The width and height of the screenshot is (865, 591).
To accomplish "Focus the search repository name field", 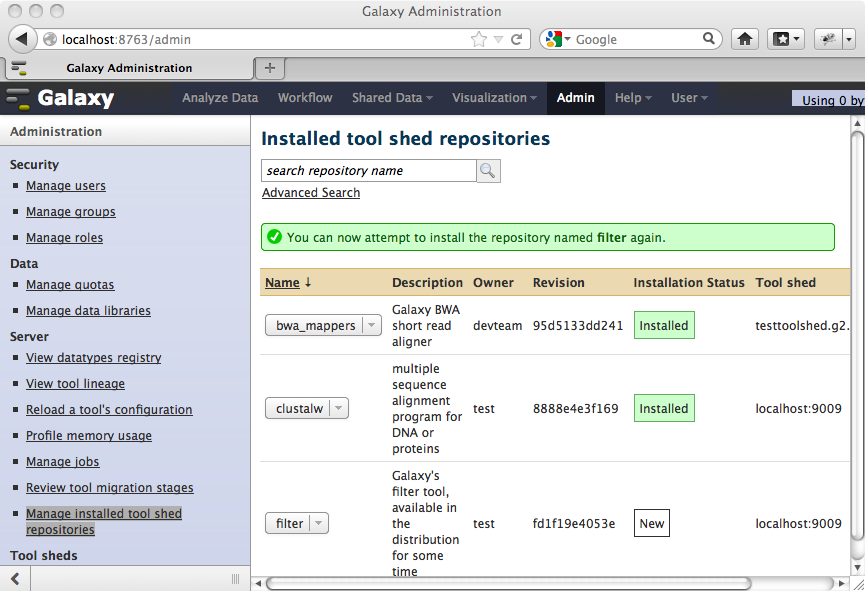I will click(x=369, y=171).
